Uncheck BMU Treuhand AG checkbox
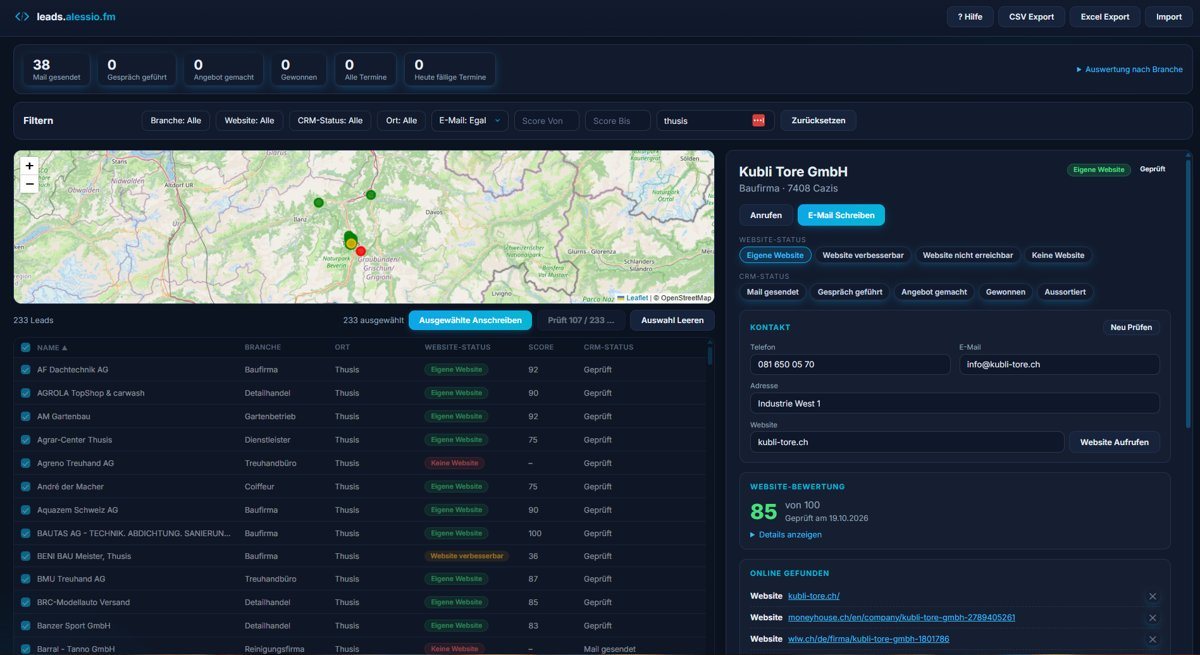Screen dimensions: 1200x655 click(25, 579)
